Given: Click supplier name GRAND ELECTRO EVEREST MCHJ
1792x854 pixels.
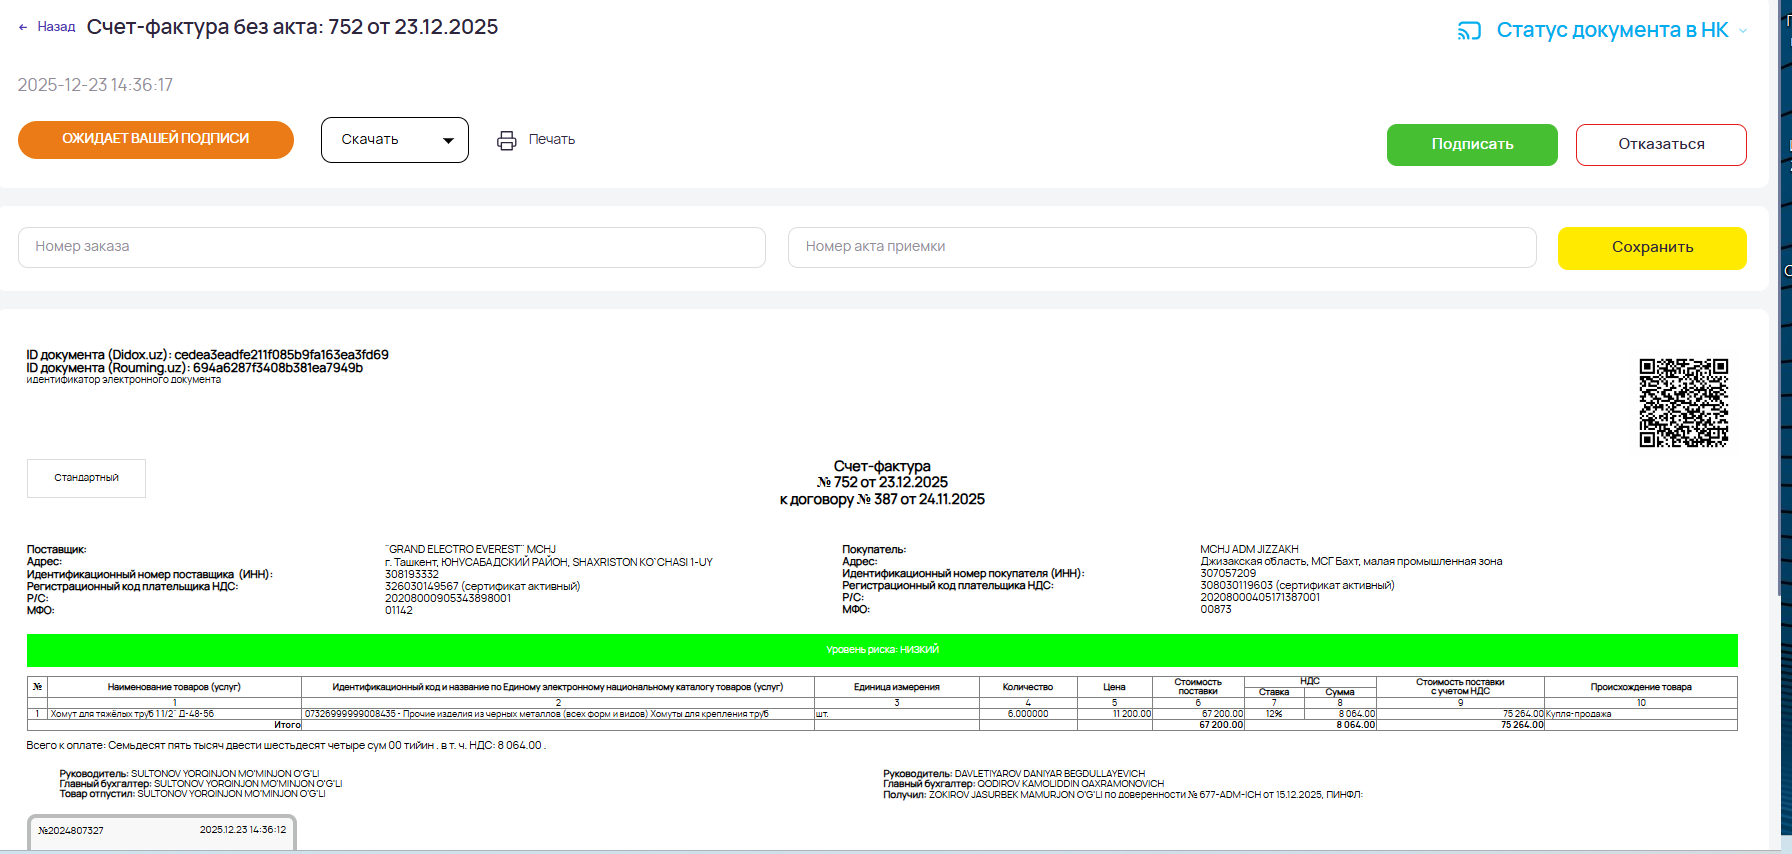Looking at the screenshot, I should (x=470, y=549).
